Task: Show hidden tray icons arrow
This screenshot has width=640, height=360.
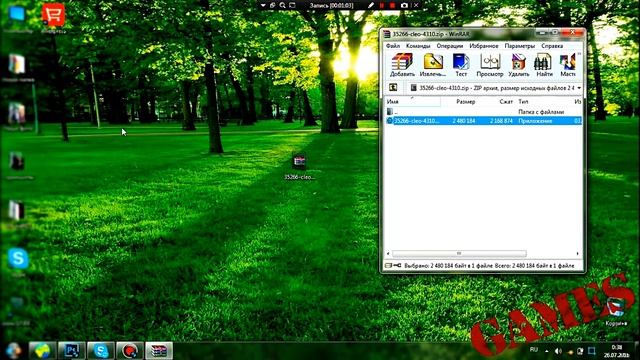Action: tap(547, 351)
